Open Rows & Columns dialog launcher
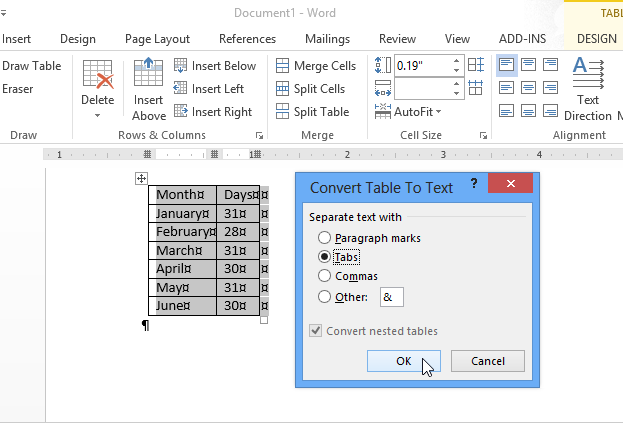 (260, 135)
